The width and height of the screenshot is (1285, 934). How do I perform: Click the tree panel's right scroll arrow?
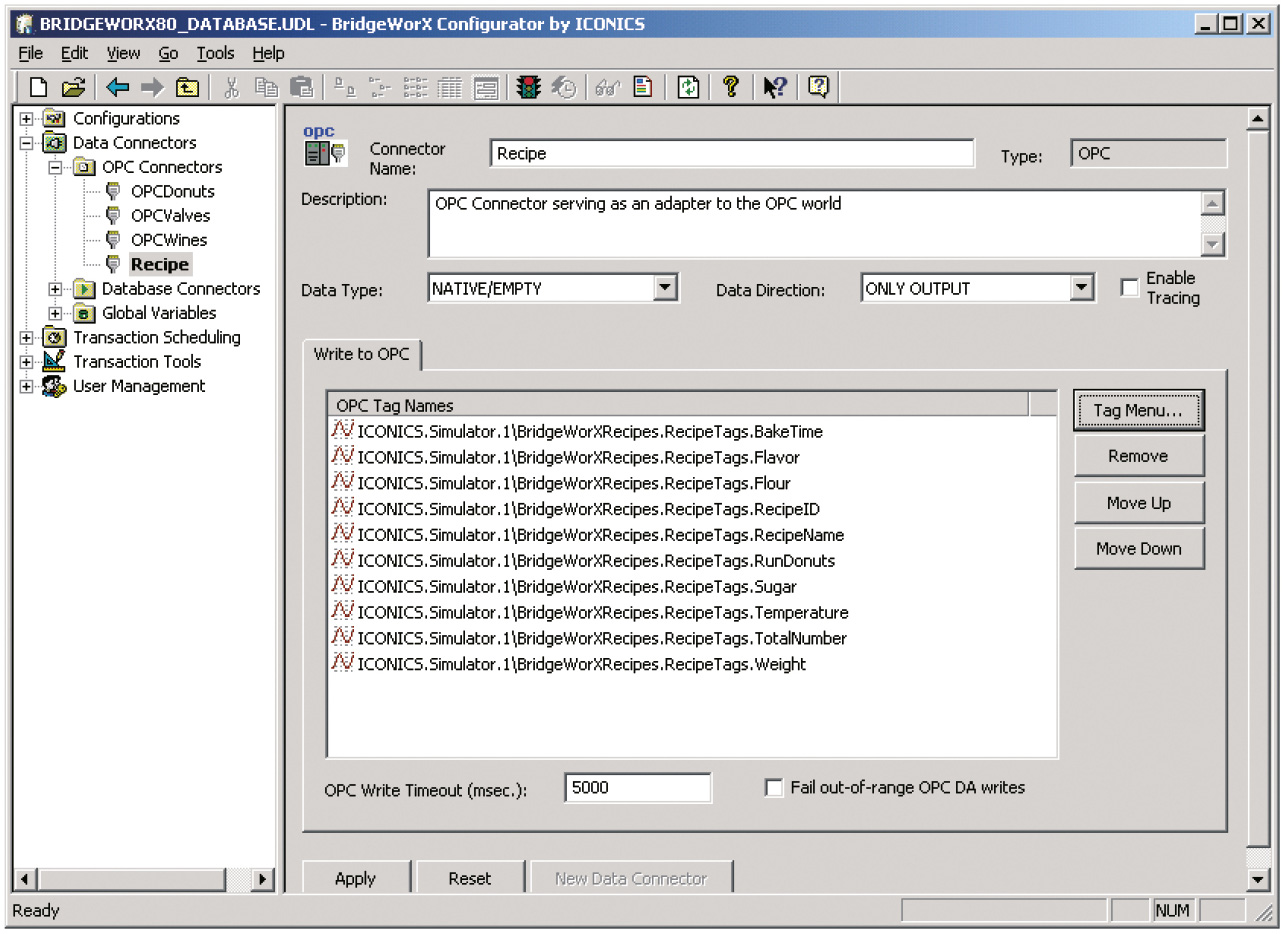tap(263, 879)
